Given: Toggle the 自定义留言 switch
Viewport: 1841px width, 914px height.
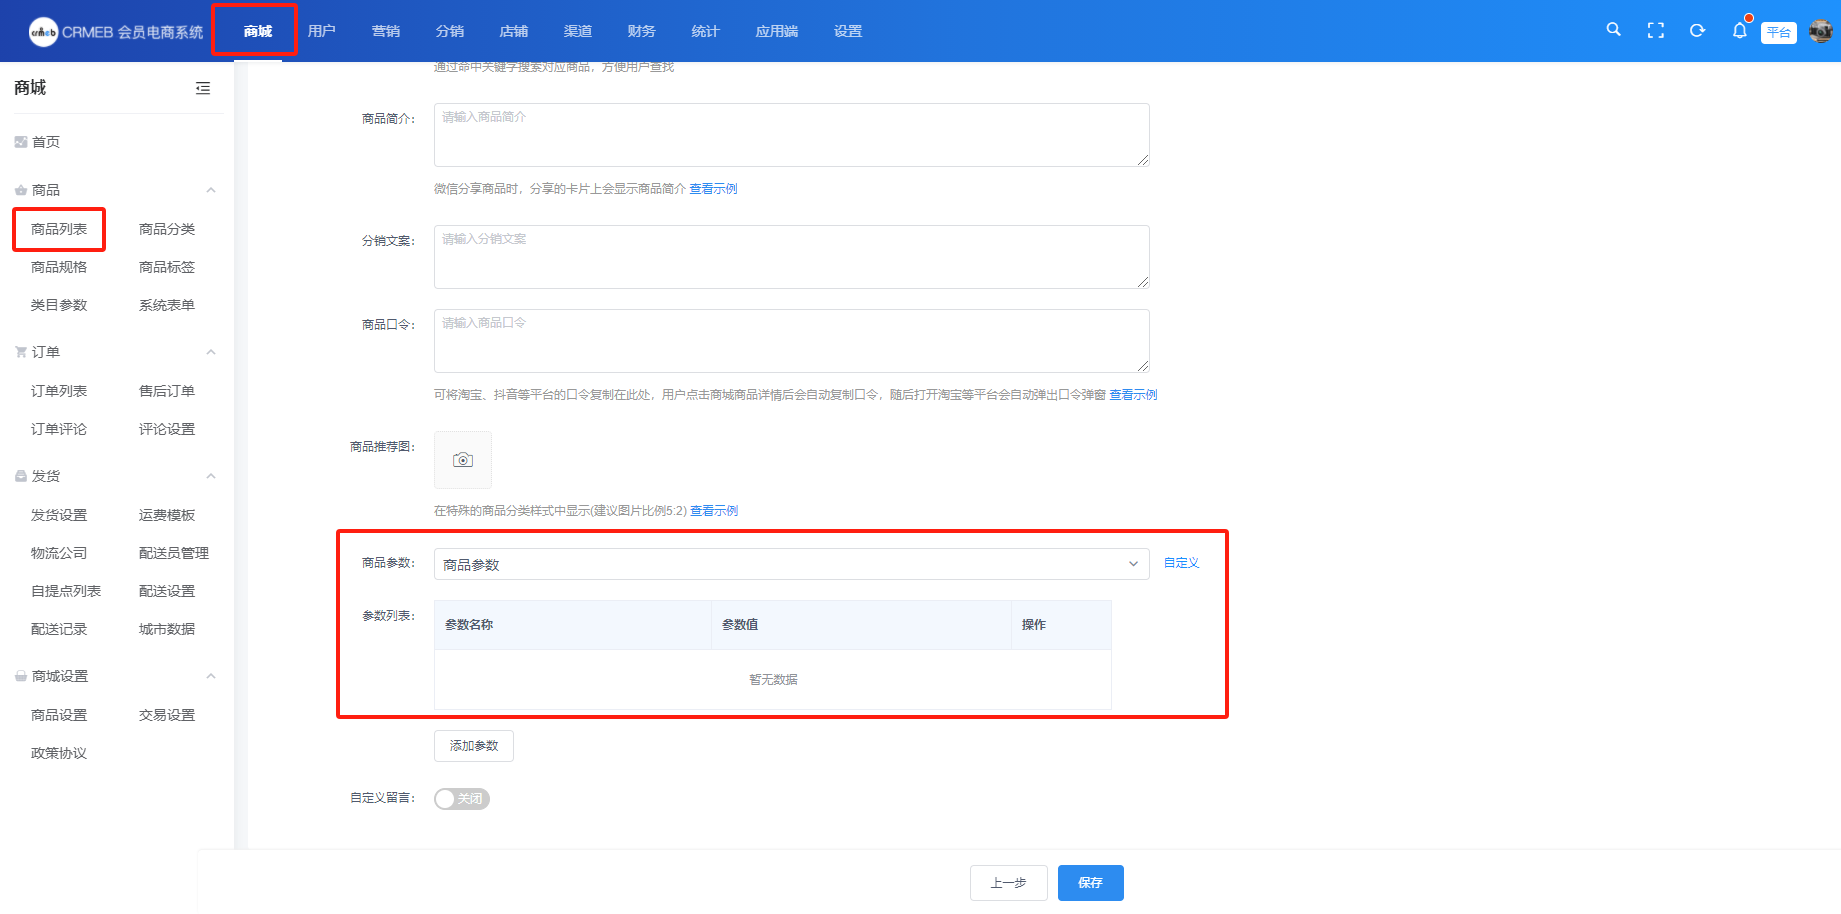Looking at the screenshot, I should 461,799.
